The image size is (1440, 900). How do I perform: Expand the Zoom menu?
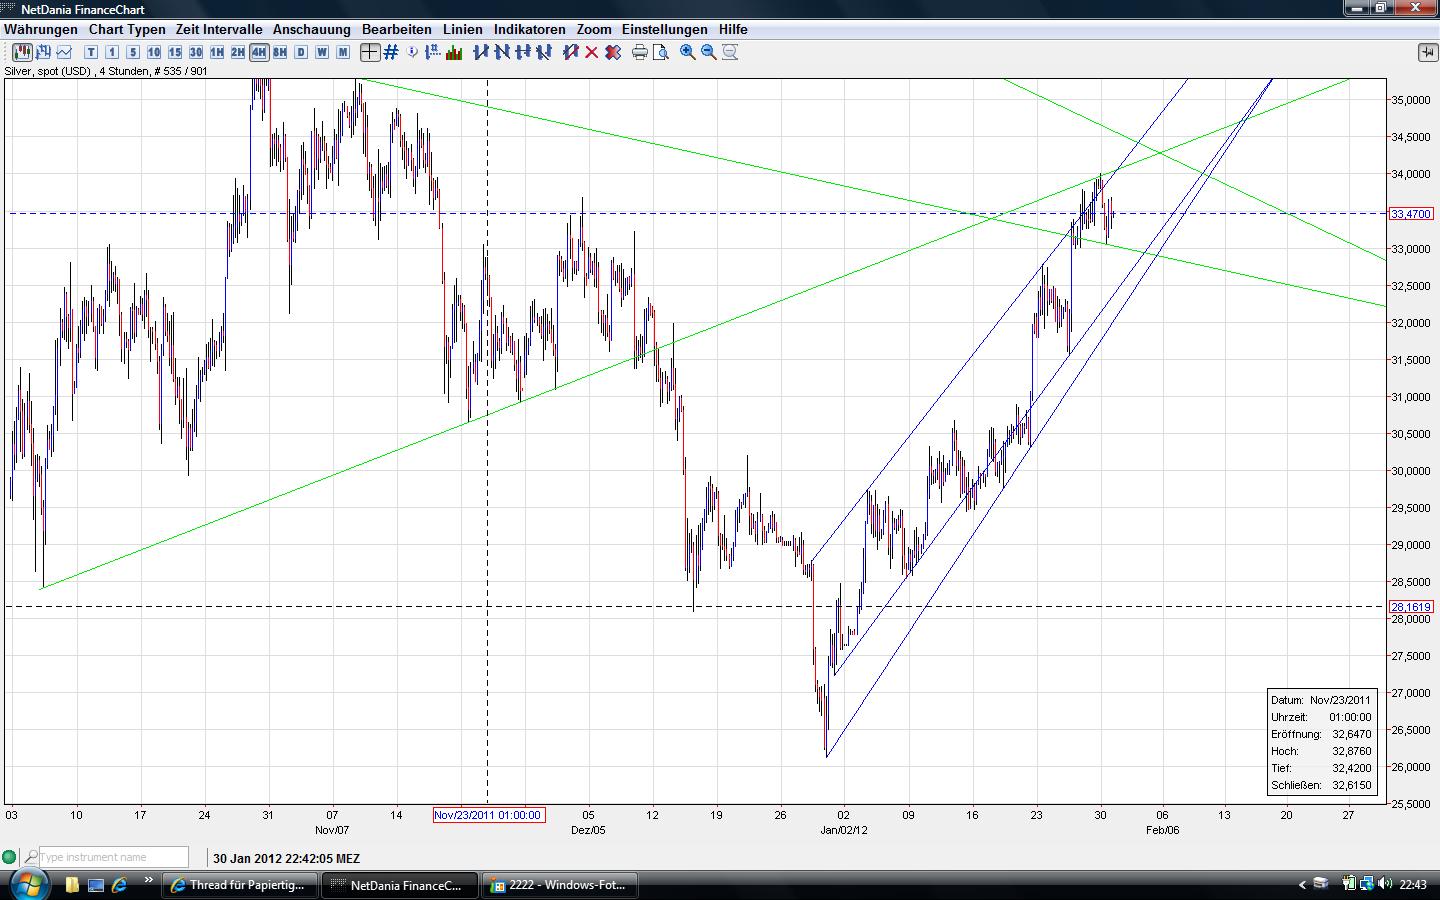coord(594,29)
